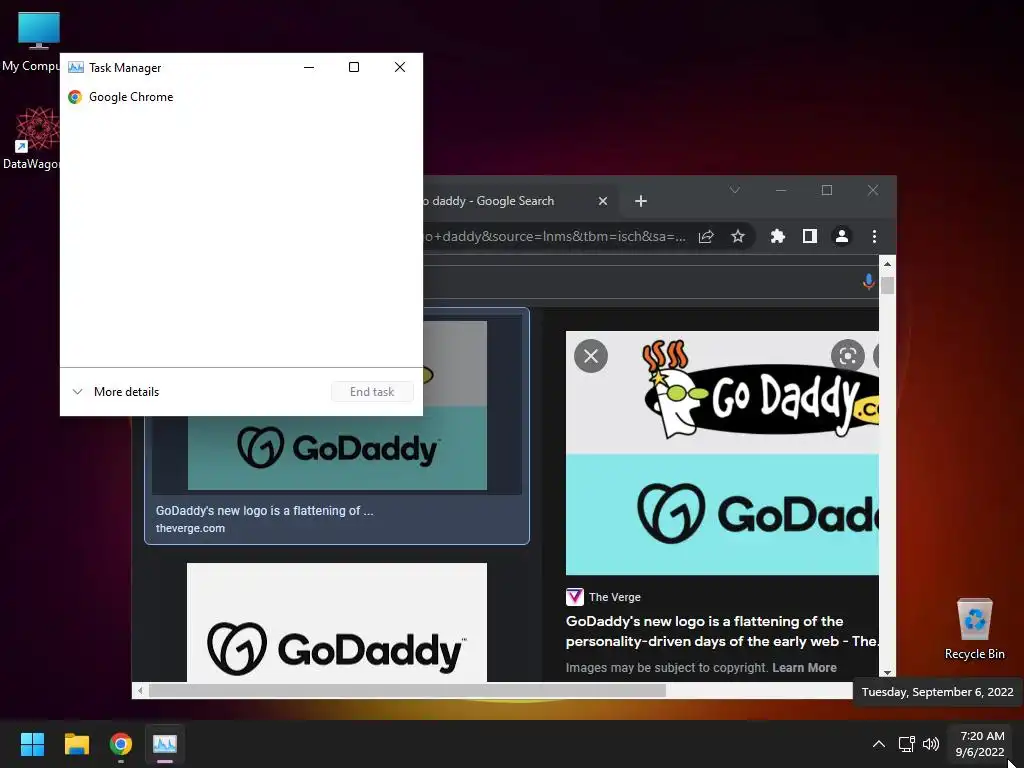Search image with Google Lens icon

coord(848,356)
